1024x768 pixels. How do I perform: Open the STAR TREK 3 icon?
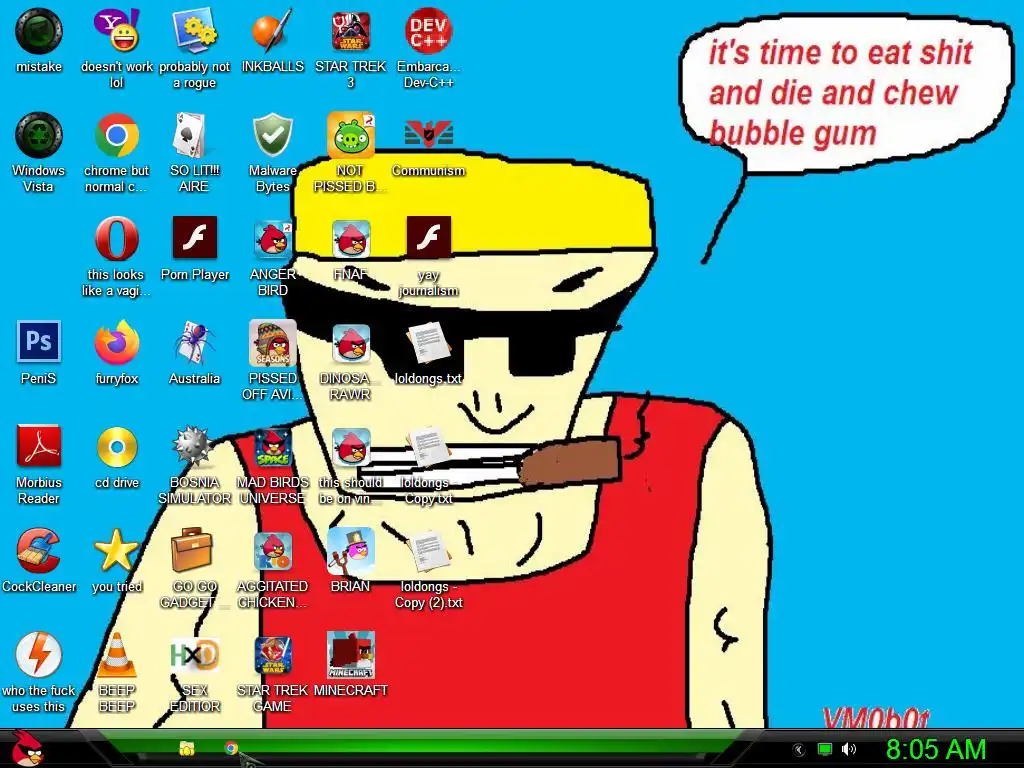pyautogui.click(x=351, y=31)
